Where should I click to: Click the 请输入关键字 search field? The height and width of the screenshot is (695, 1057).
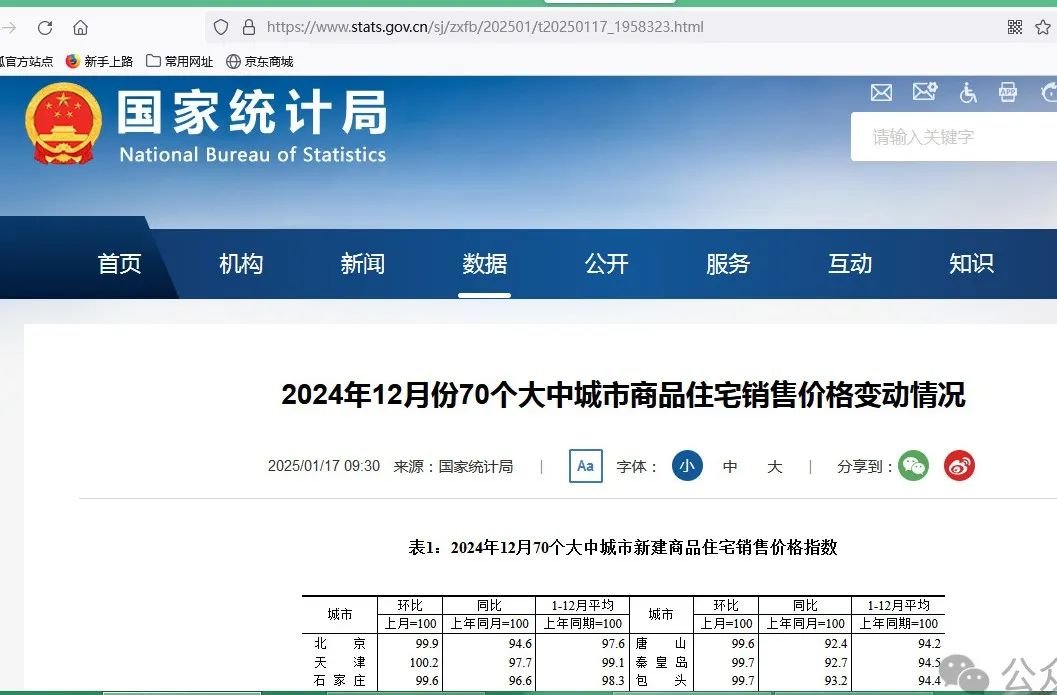tap(950, 137)
